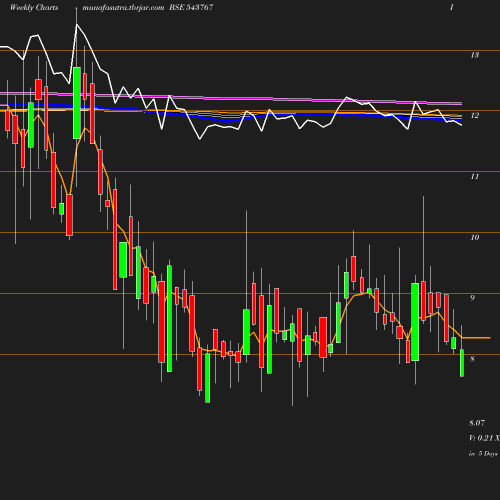The height and width of the screenshot is (500, 500).
Task: Click the price axis label 11
Action: point(475,176)
